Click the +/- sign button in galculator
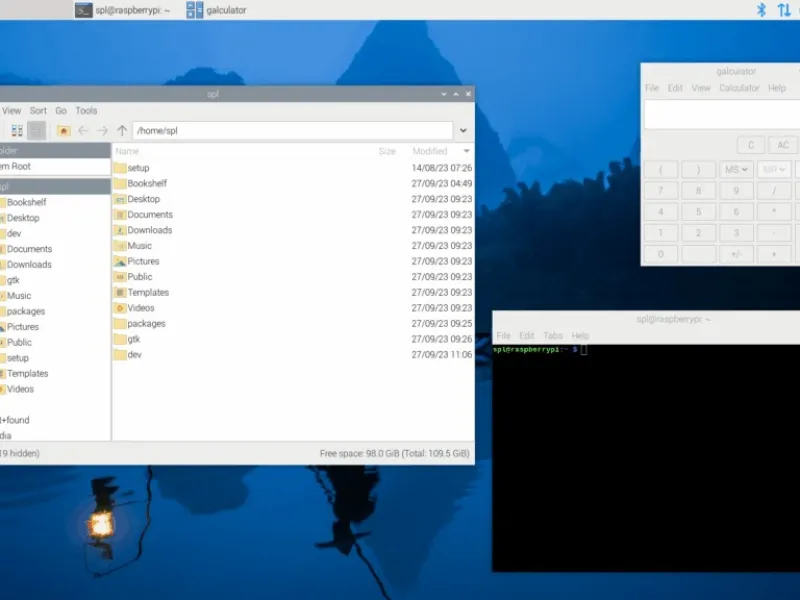 [x=736, y=254]
